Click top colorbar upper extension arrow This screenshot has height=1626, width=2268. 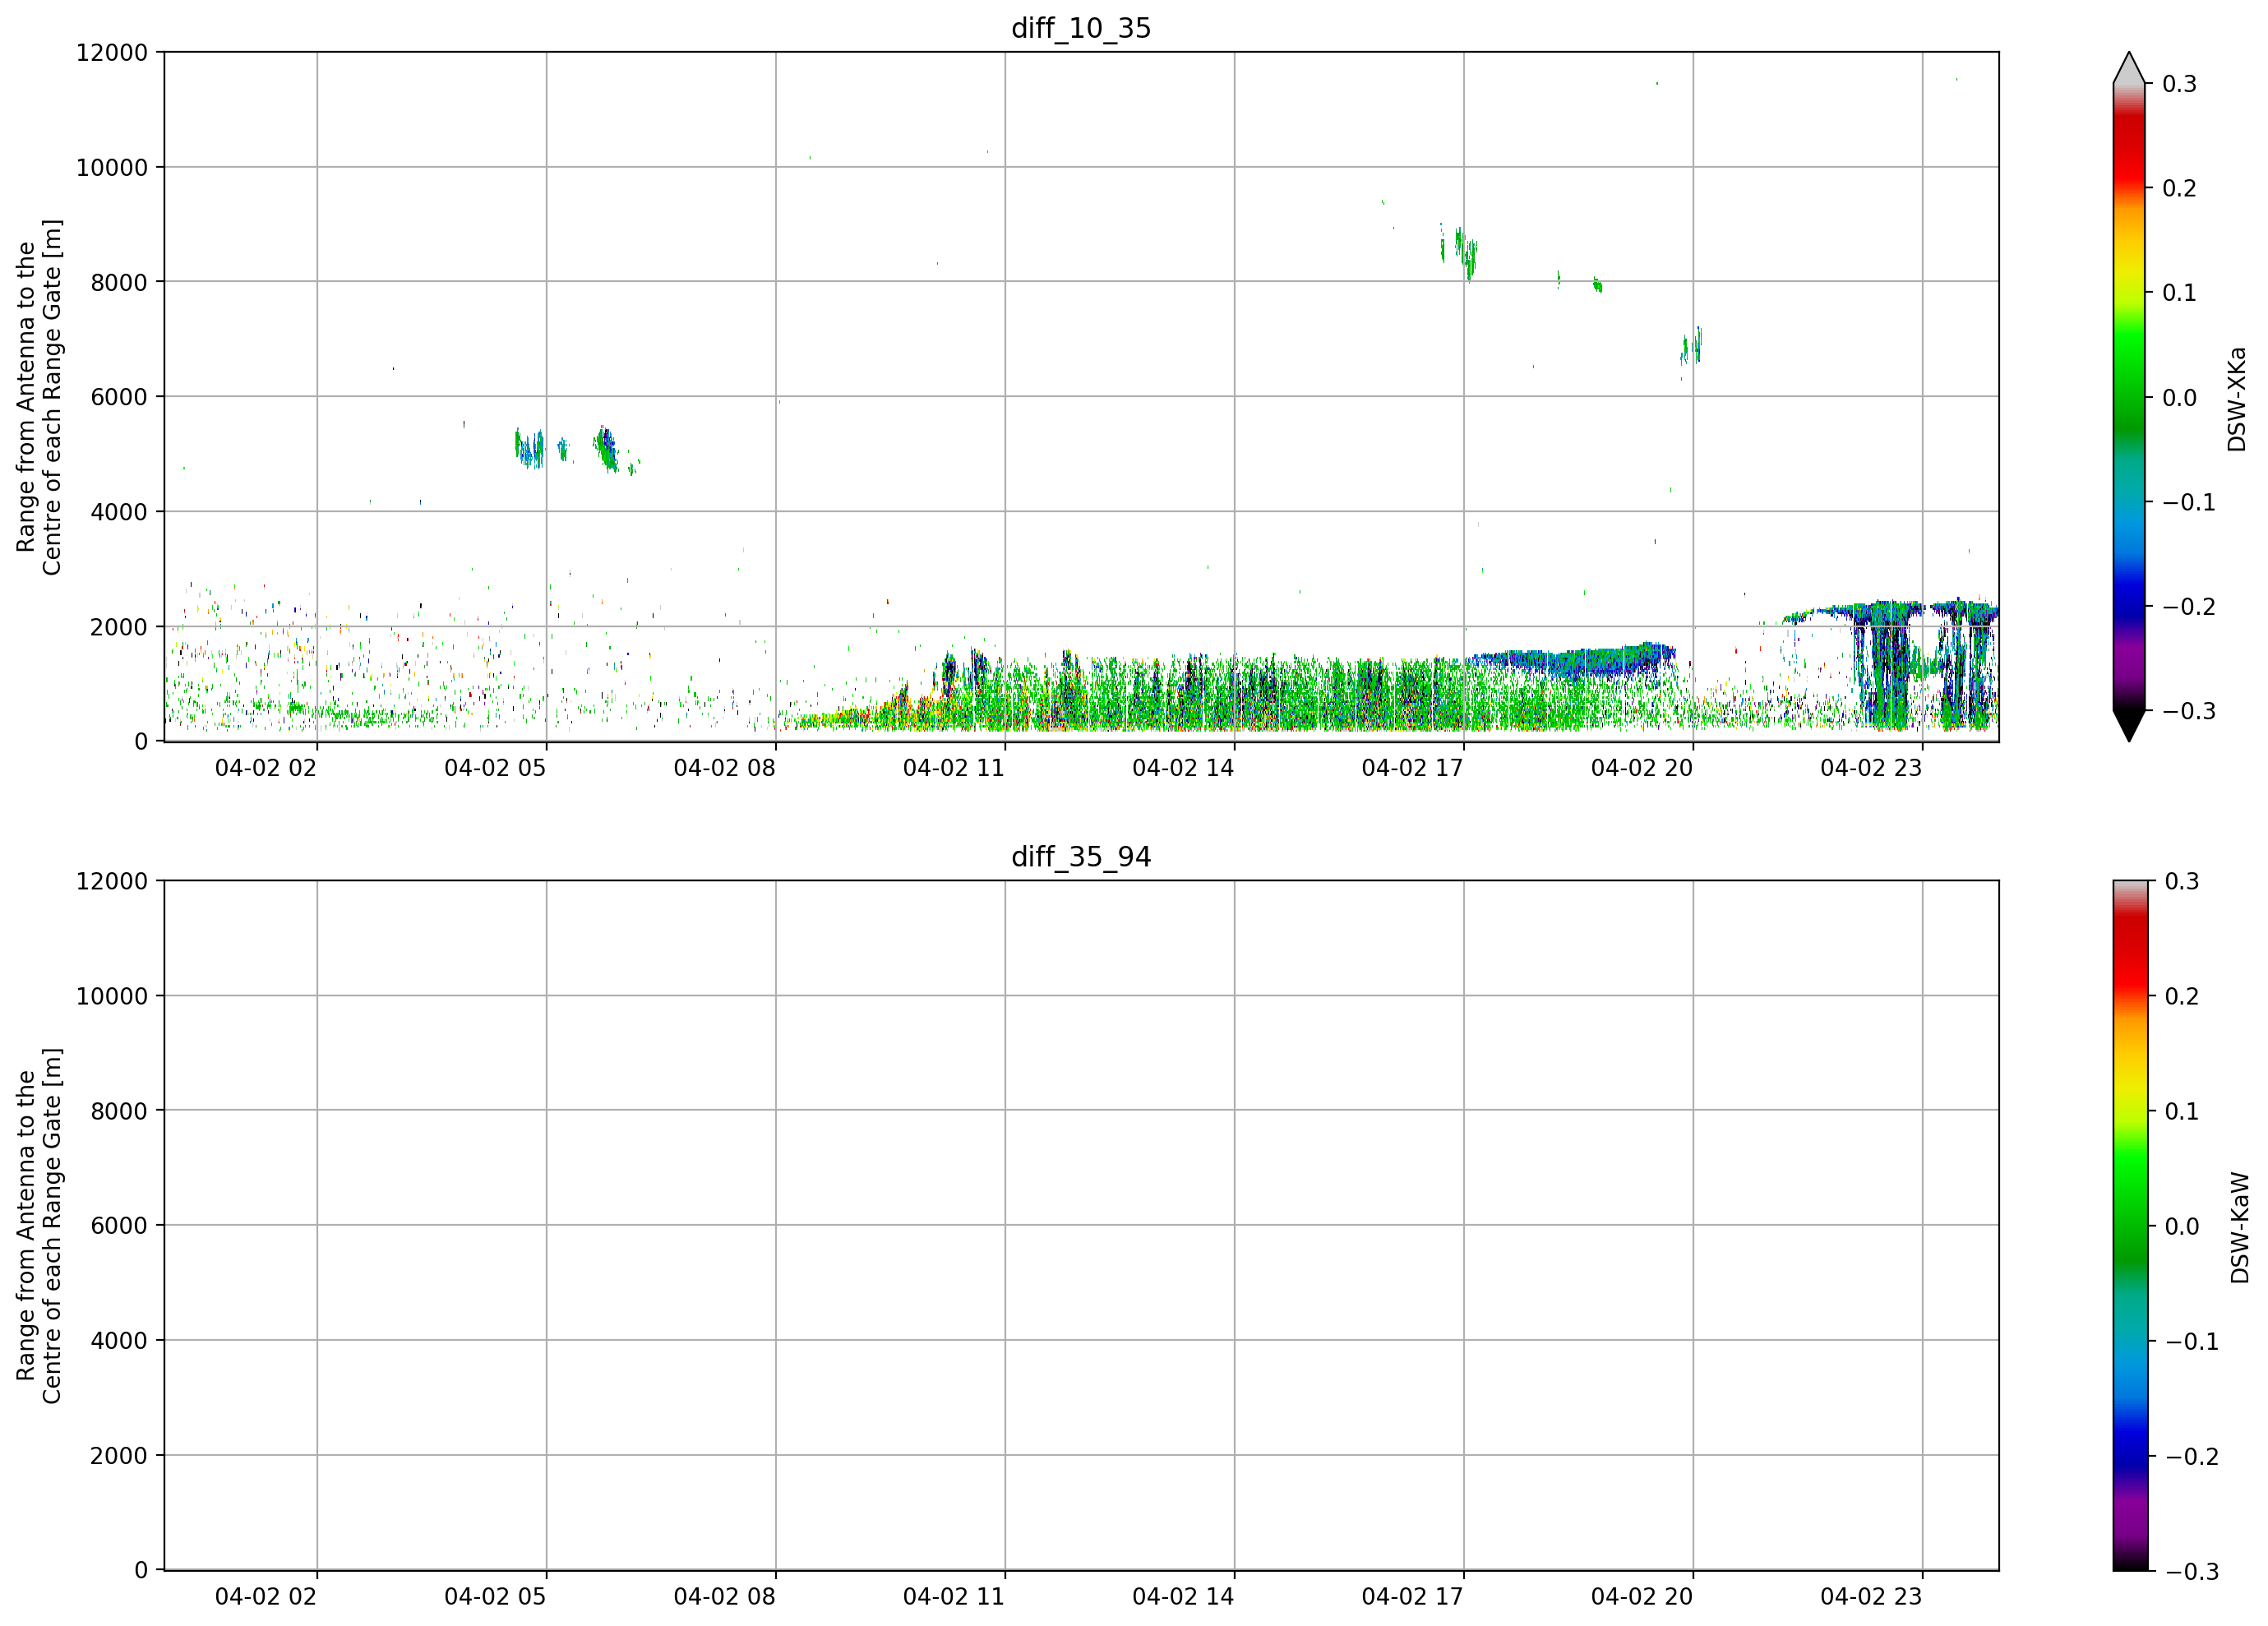[x=2129, y=68]
